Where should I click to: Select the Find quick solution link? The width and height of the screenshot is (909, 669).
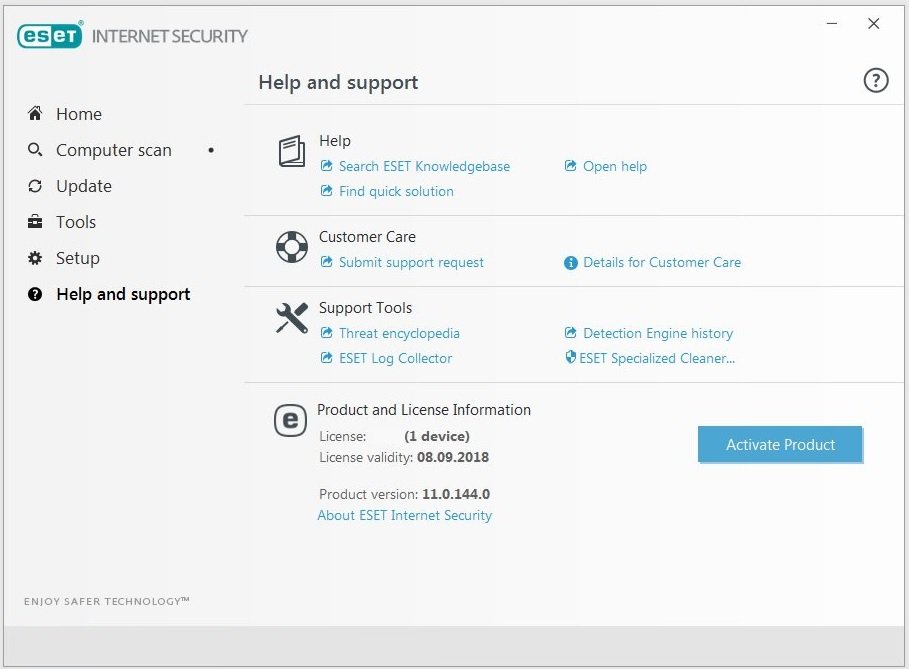coord(396,191)
